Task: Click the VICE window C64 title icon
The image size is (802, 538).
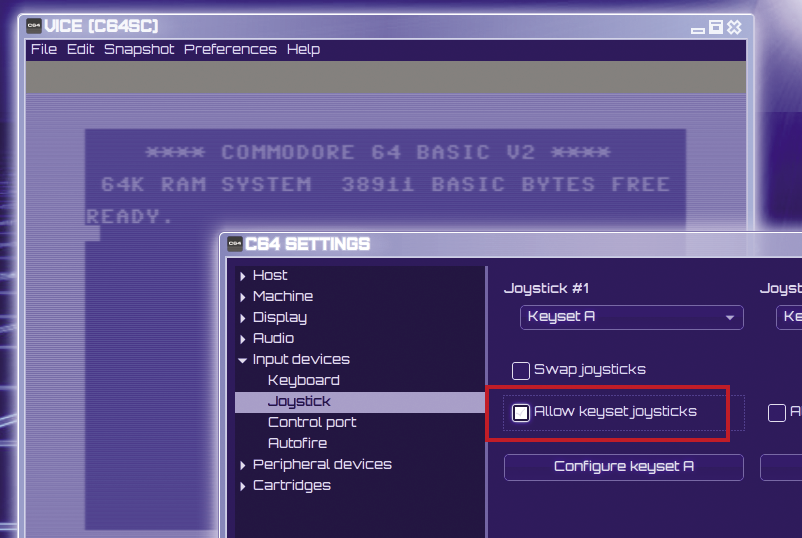Action: pos(34,26)
